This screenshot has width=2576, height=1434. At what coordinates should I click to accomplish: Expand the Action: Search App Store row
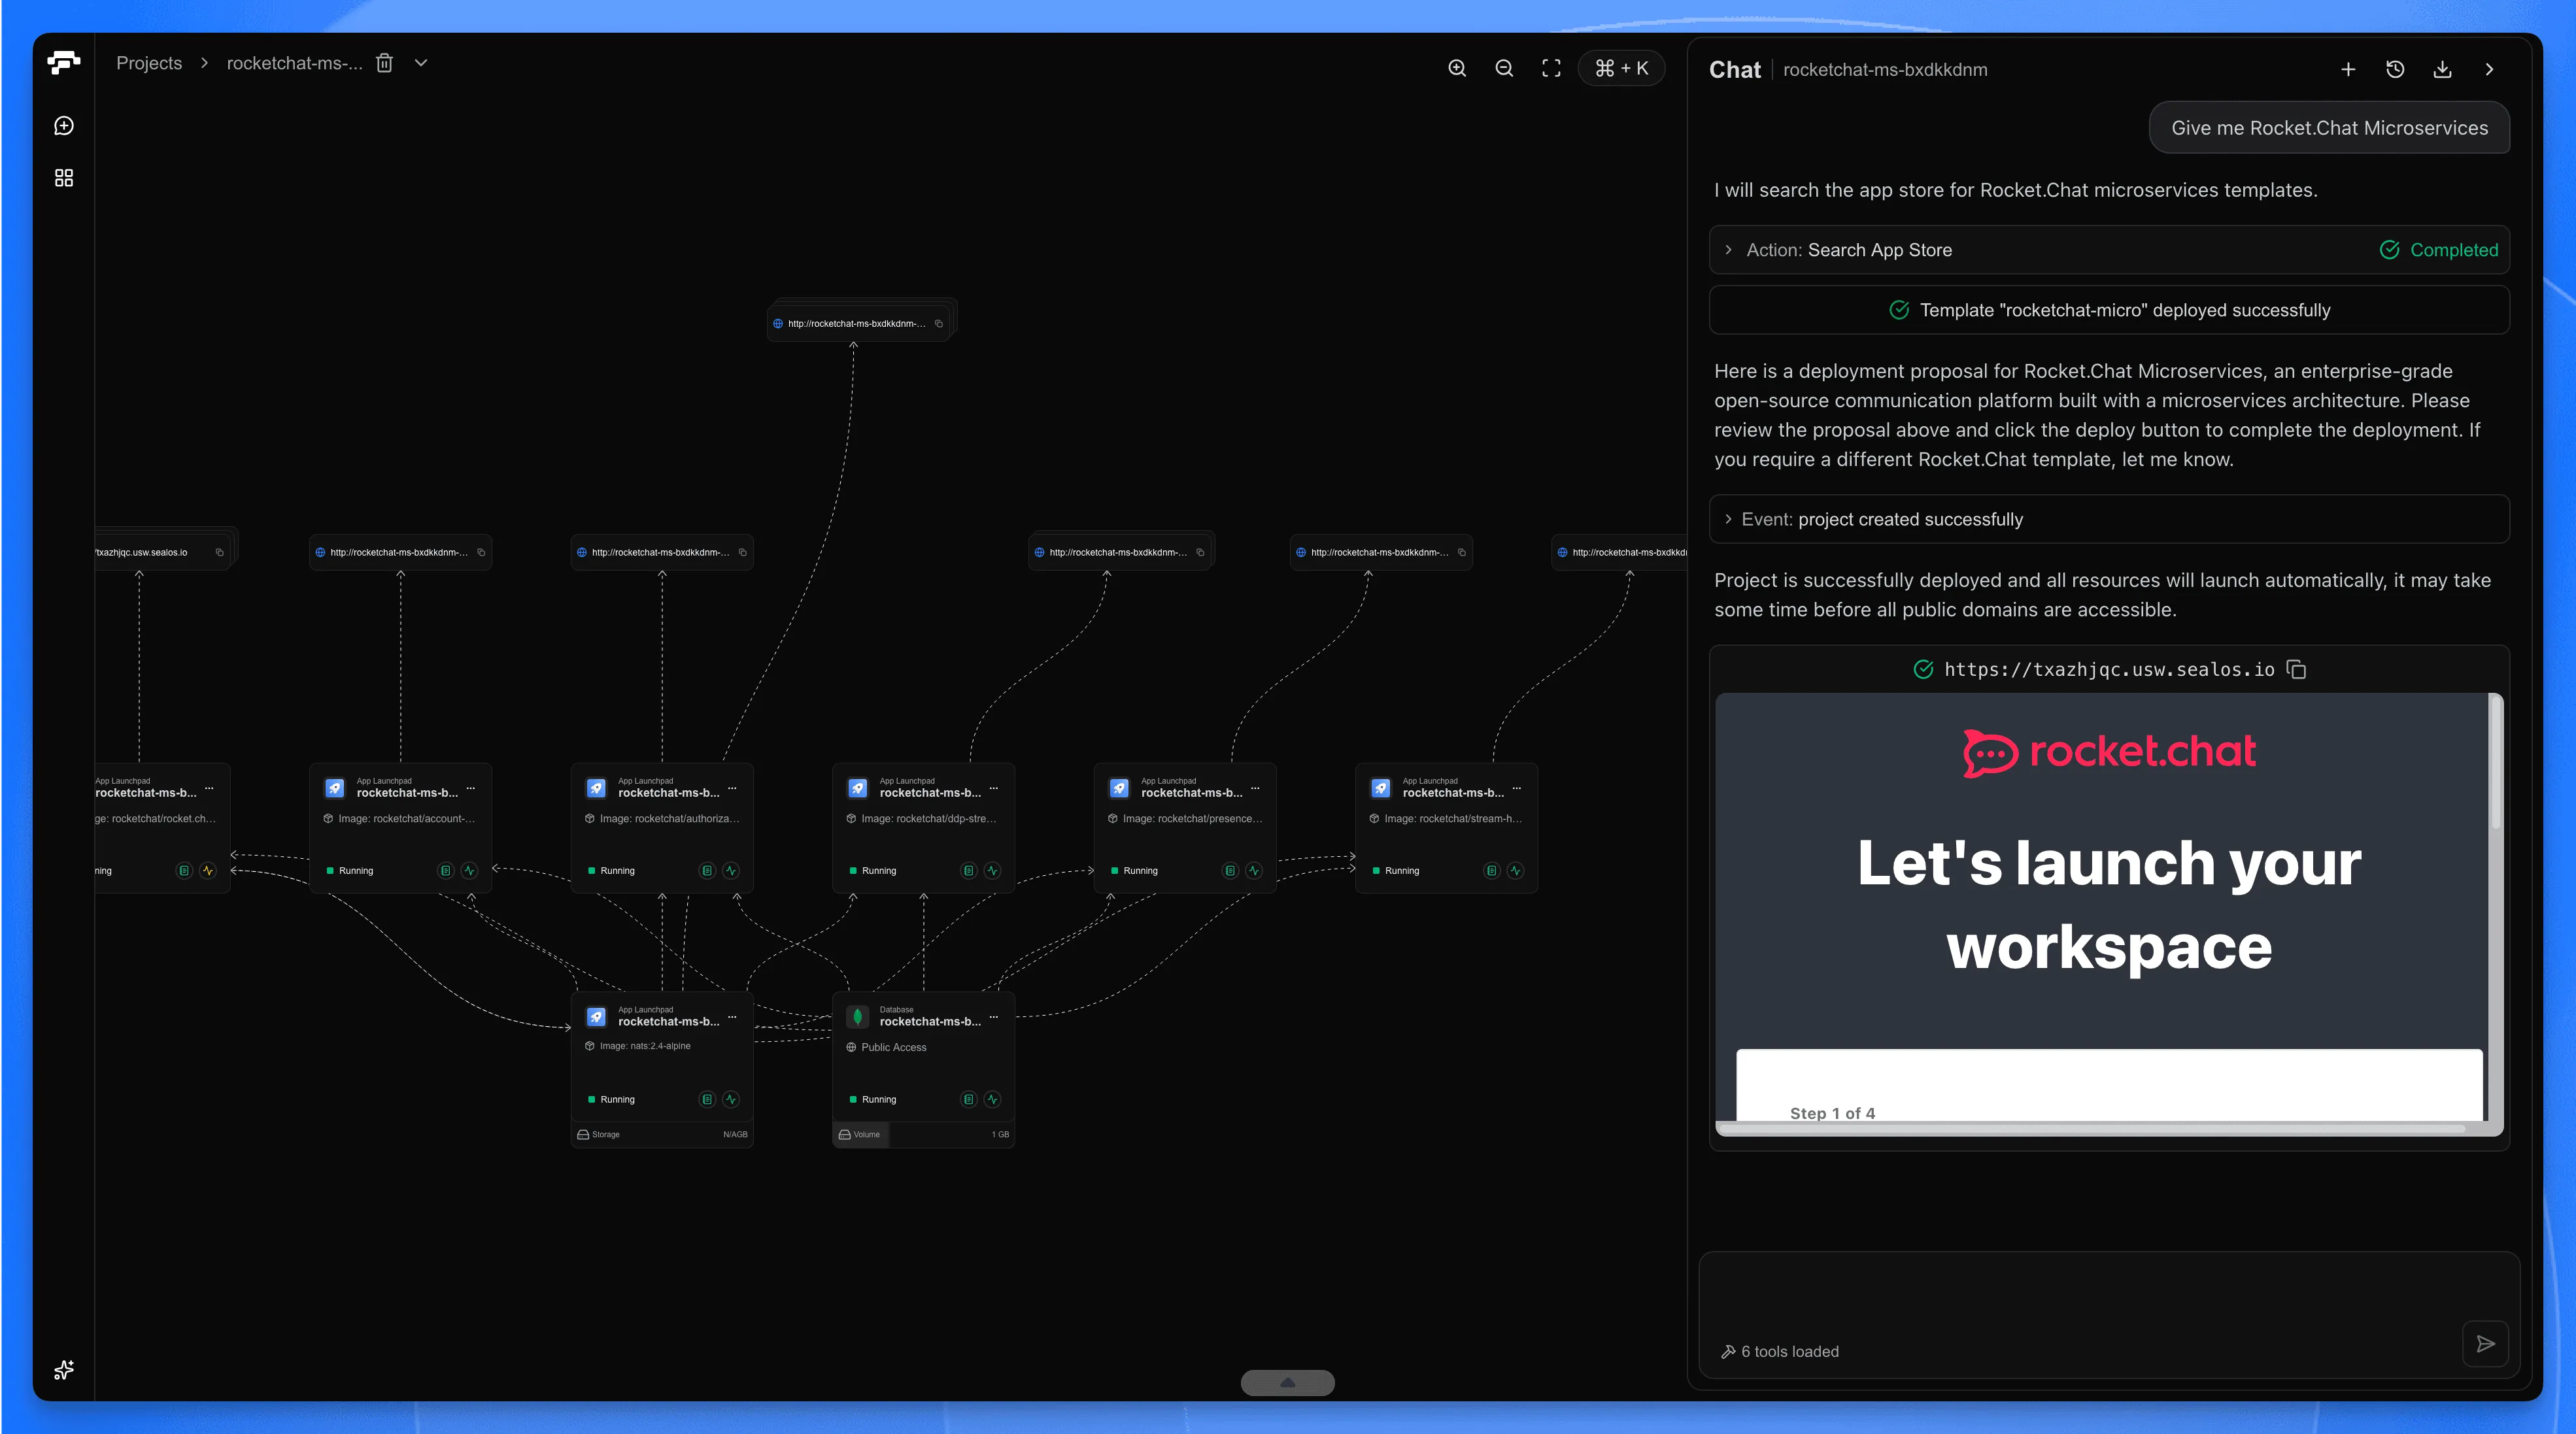tap(2109, 250)
